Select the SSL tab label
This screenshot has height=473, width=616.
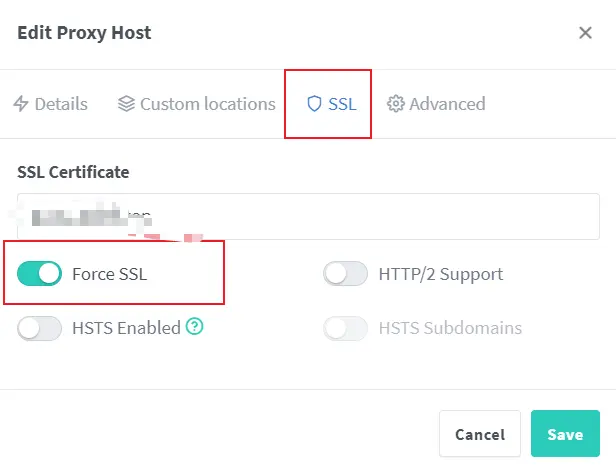pyautogui.click(x=342, y=104)
